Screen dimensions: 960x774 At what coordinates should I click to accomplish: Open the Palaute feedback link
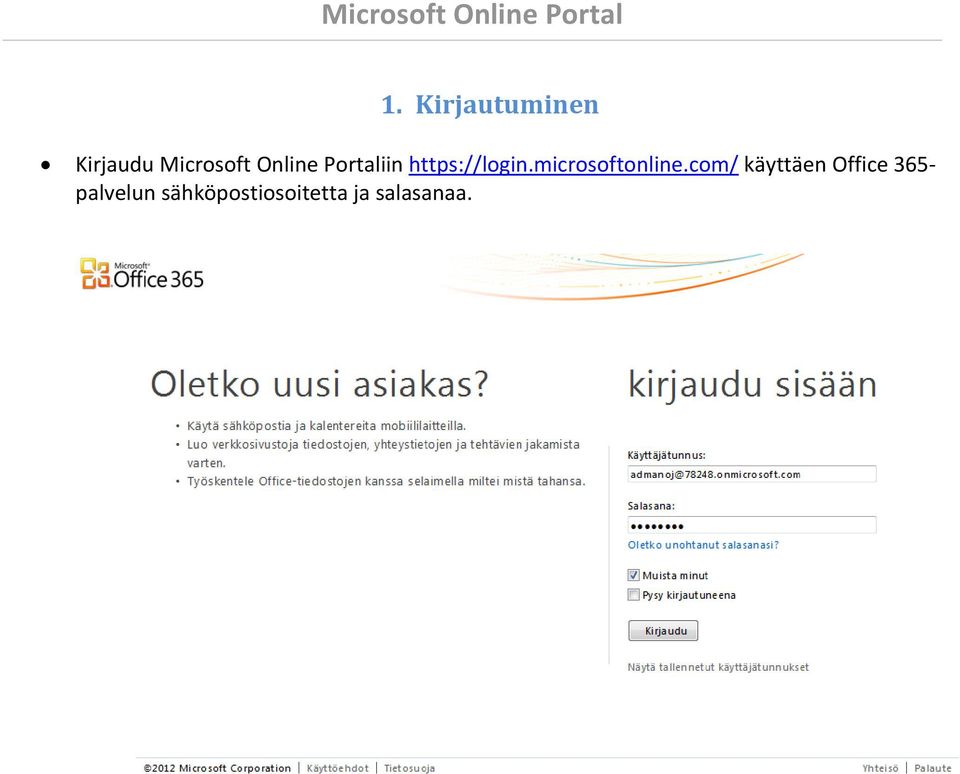[932, 768]
